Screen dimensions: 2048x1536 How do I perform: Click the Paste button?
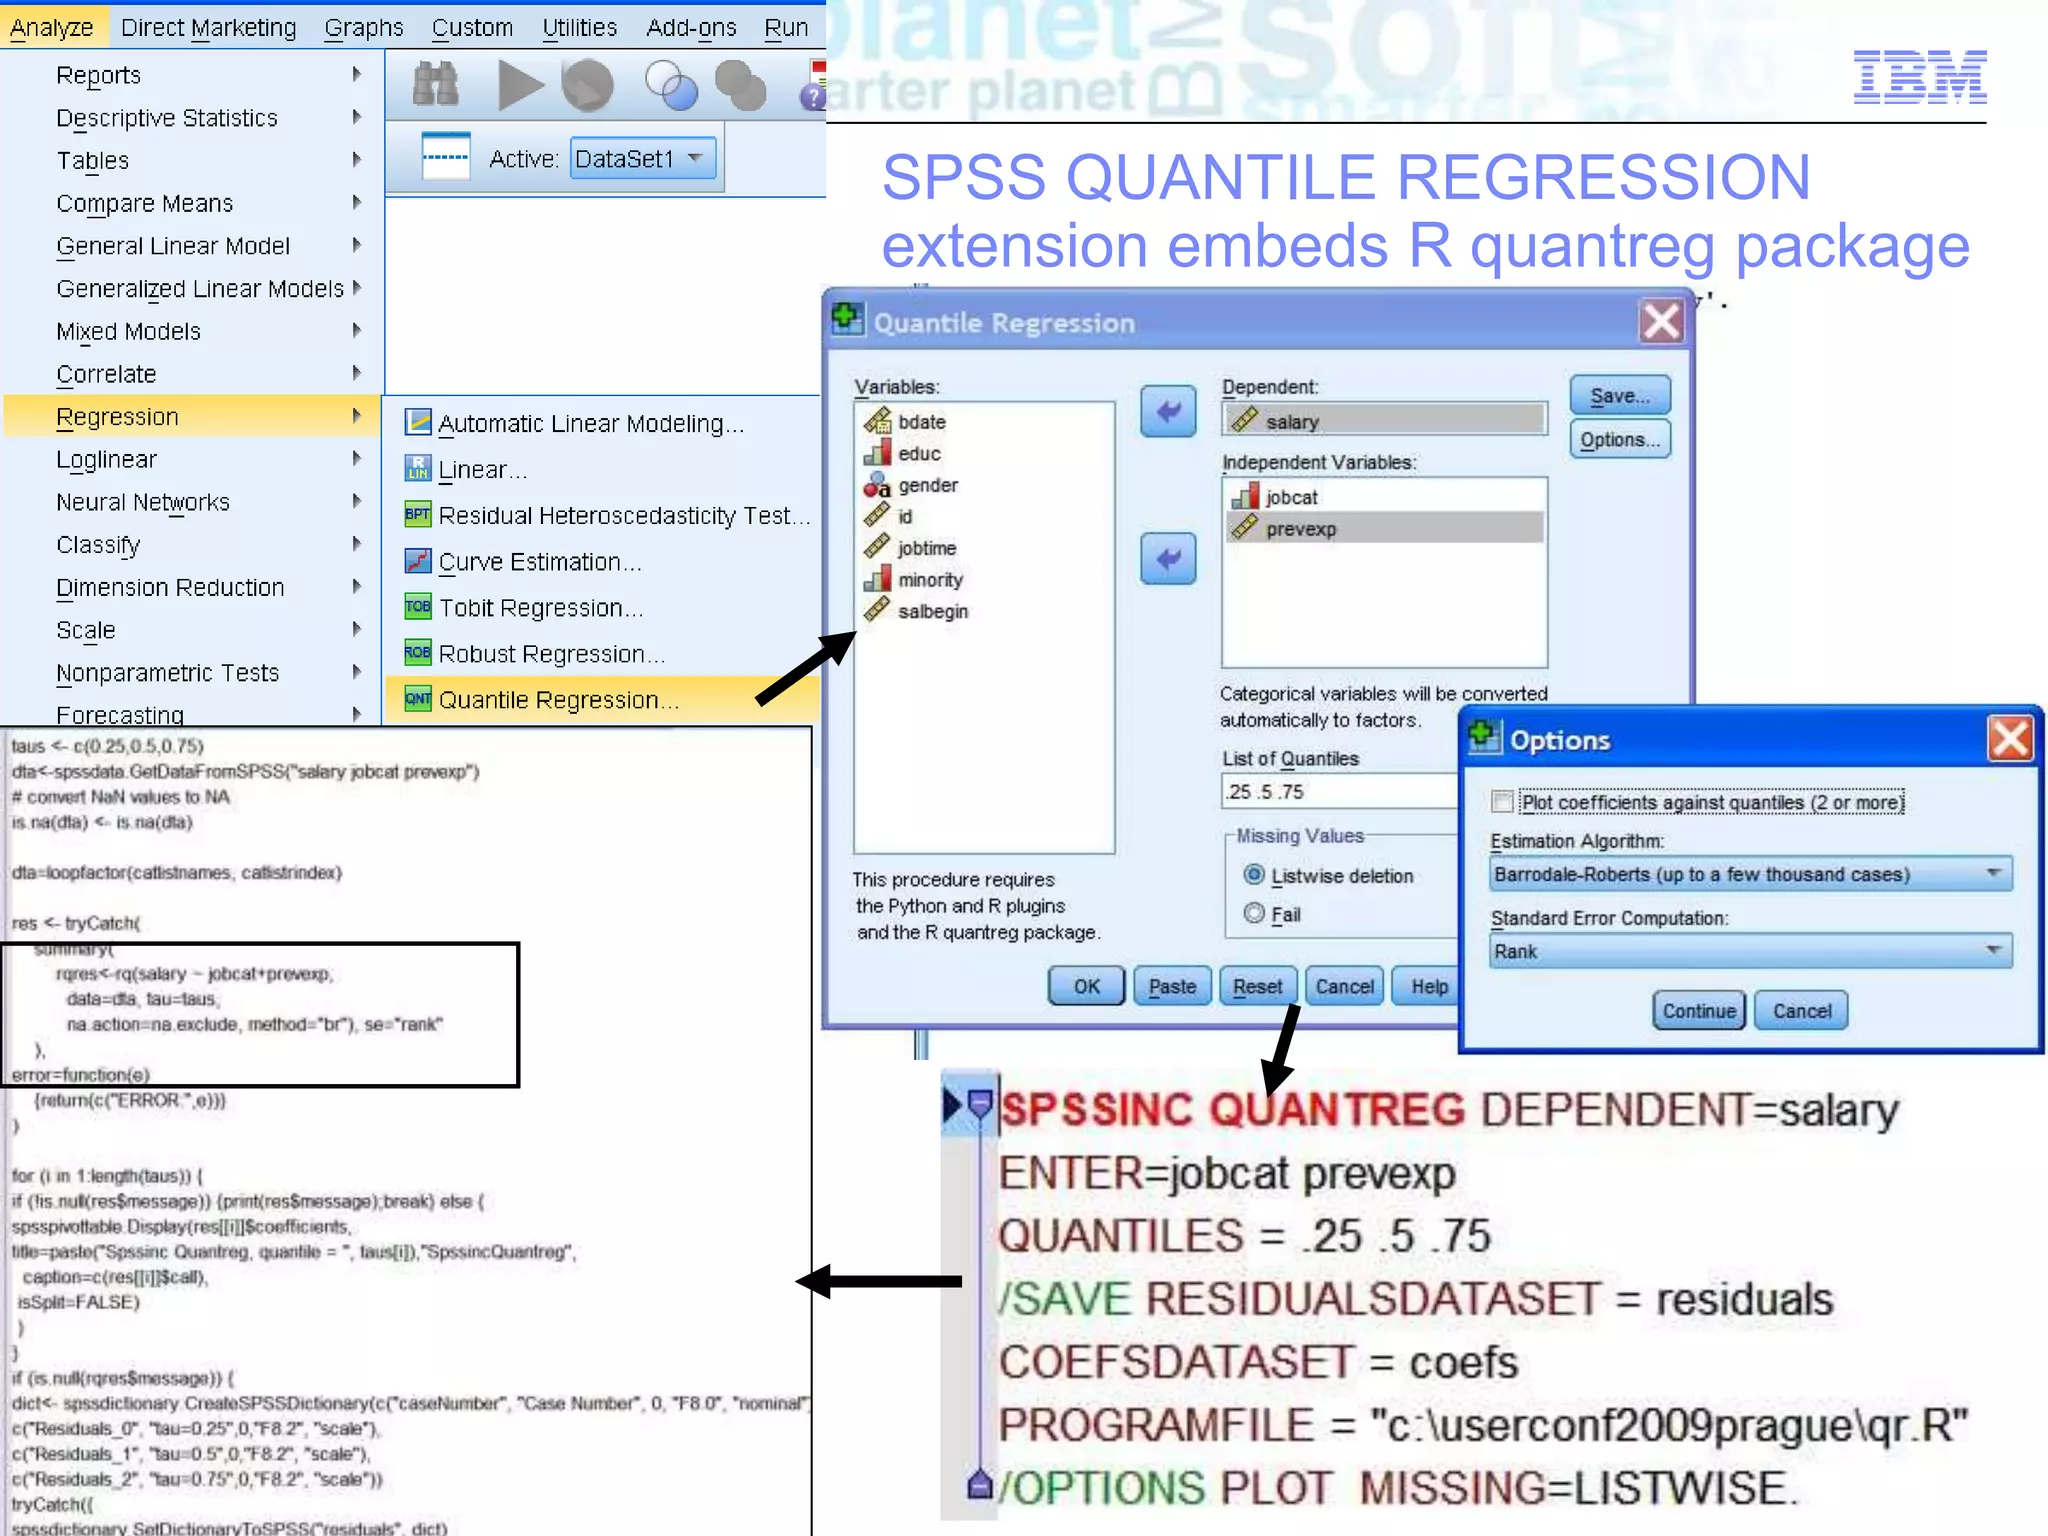1172,986
